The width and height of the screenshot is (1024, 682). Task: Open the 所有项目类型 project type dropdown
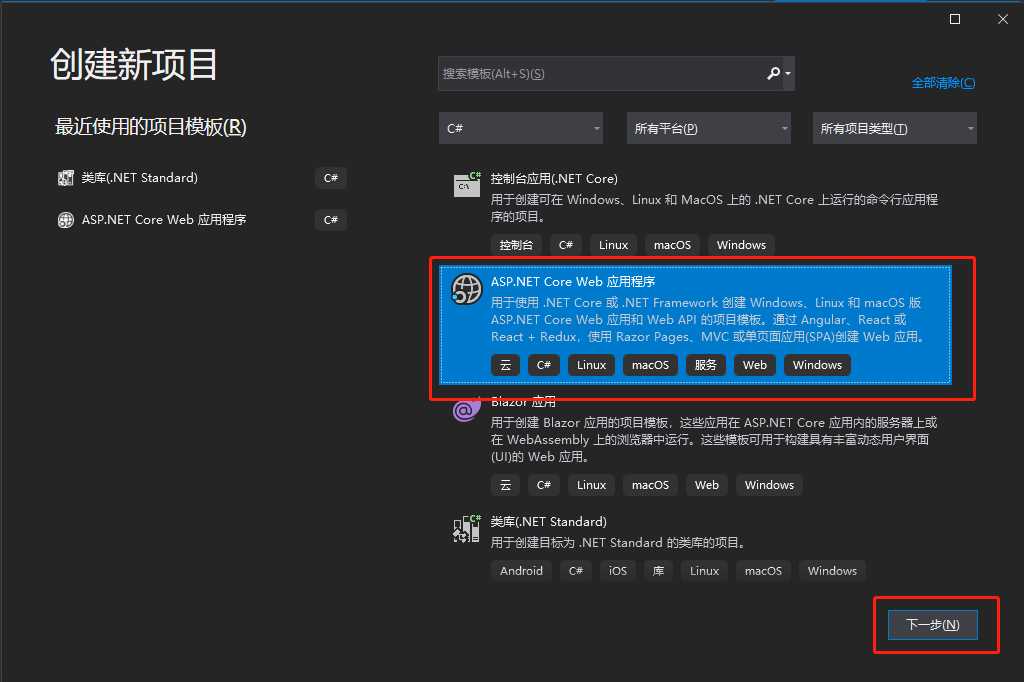click(895, 128)
